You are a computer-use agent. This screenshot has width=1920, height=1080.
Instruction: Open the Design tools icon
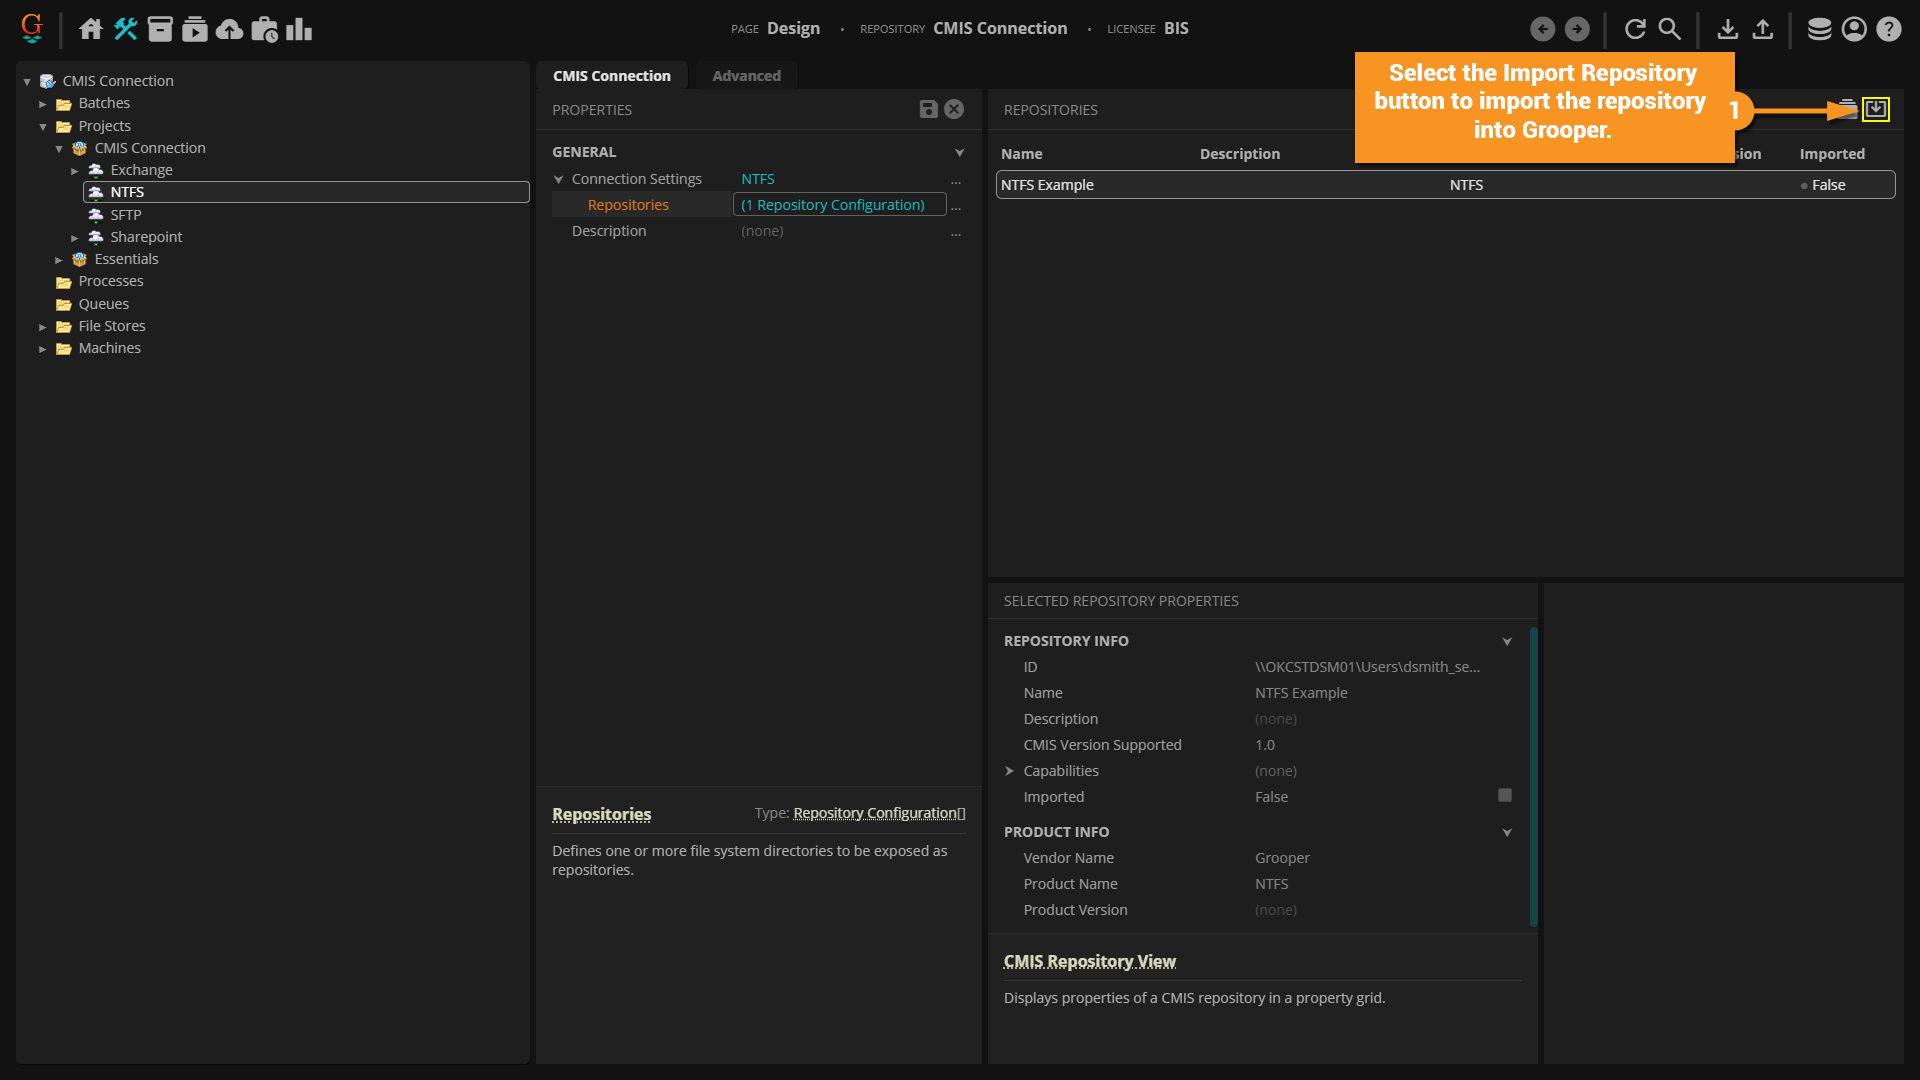click(125, 29)
